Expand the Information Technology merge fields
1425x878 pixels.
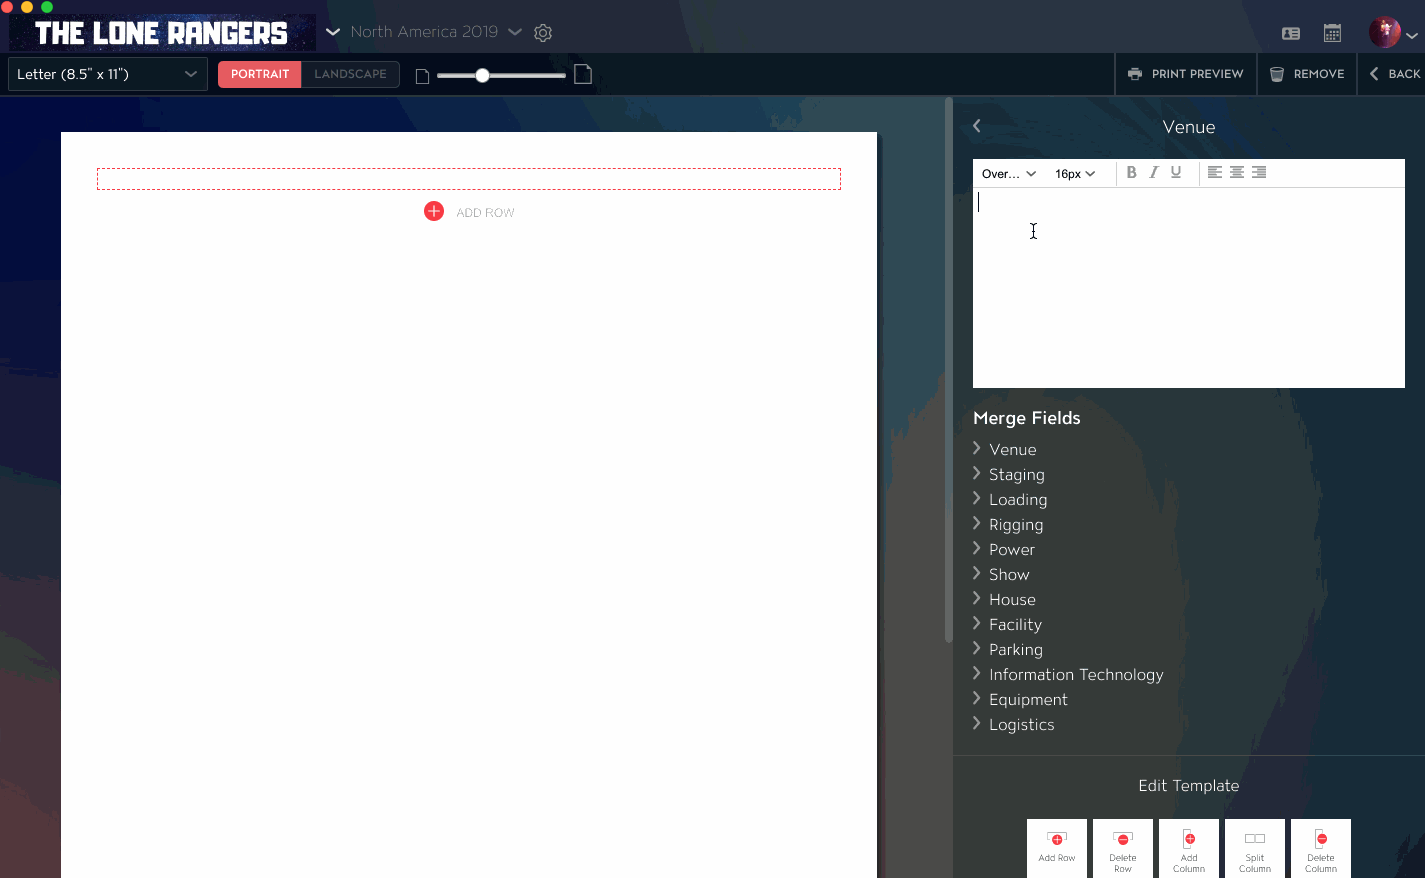pyautogui.click(x=1068, y=674)
